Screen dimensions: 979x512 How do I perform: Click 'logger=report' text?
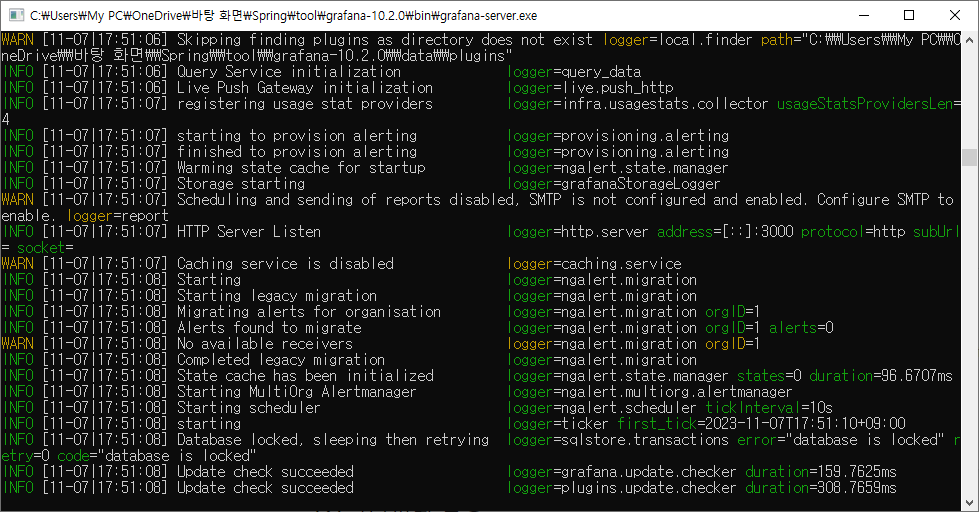[x=118, y=216]
